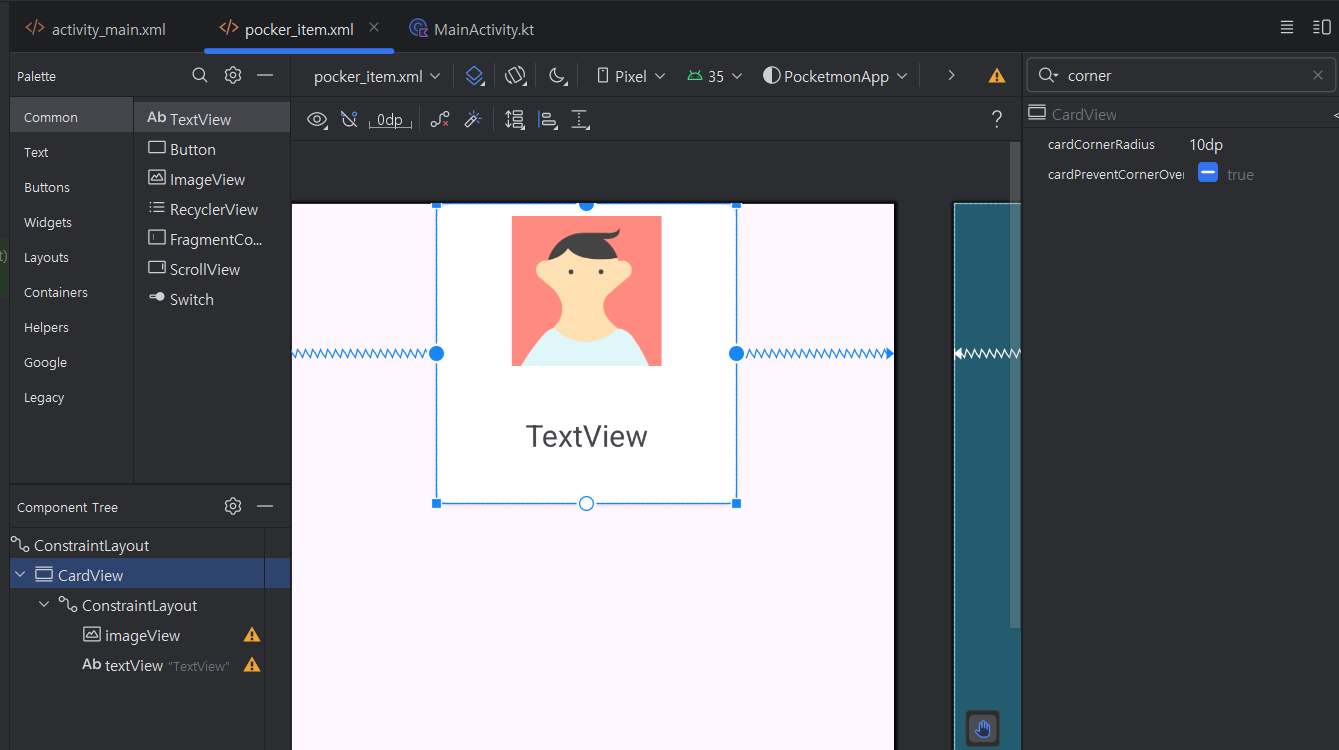Open the Pack tool menu
Viewport: 1339px width, 750px height.
pyautogui.click(x=515, y=120)
